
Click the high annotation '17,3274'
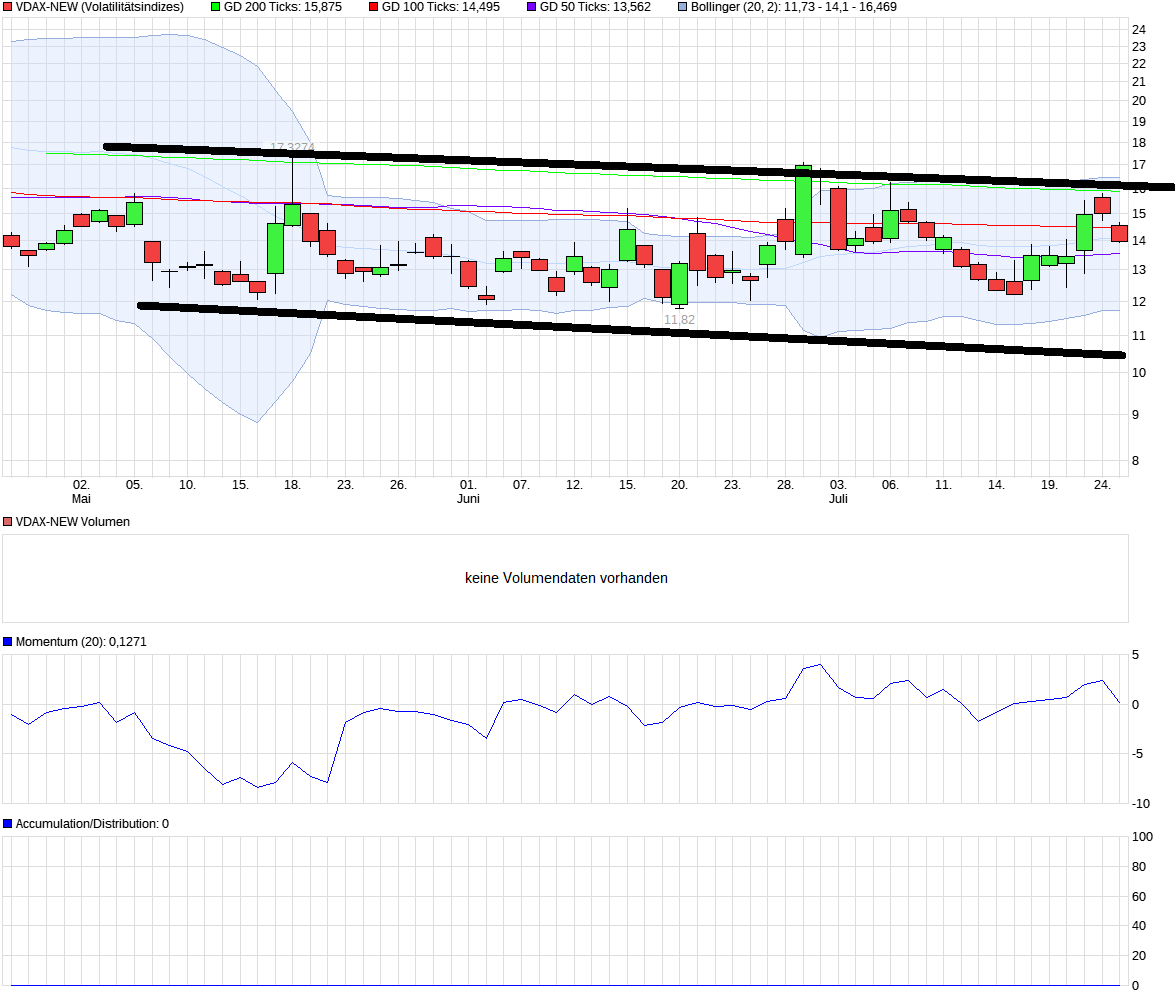click(292, 148)
